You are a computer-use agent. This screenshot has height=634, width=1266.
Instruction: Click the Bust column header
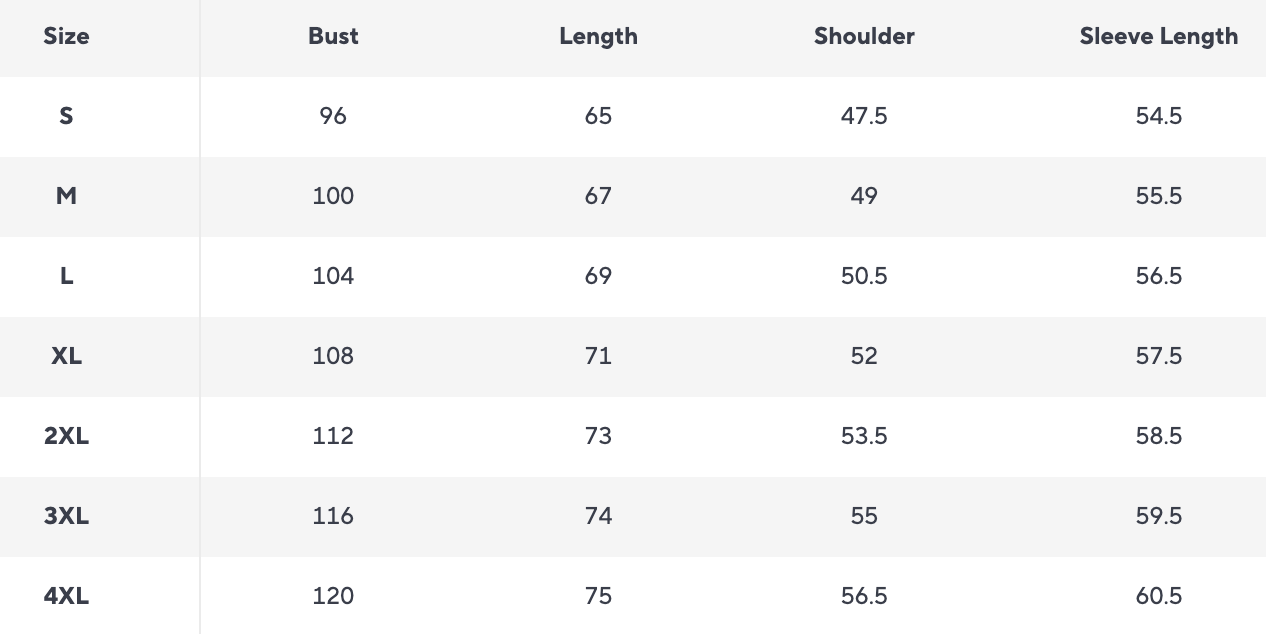click(333, 37)
